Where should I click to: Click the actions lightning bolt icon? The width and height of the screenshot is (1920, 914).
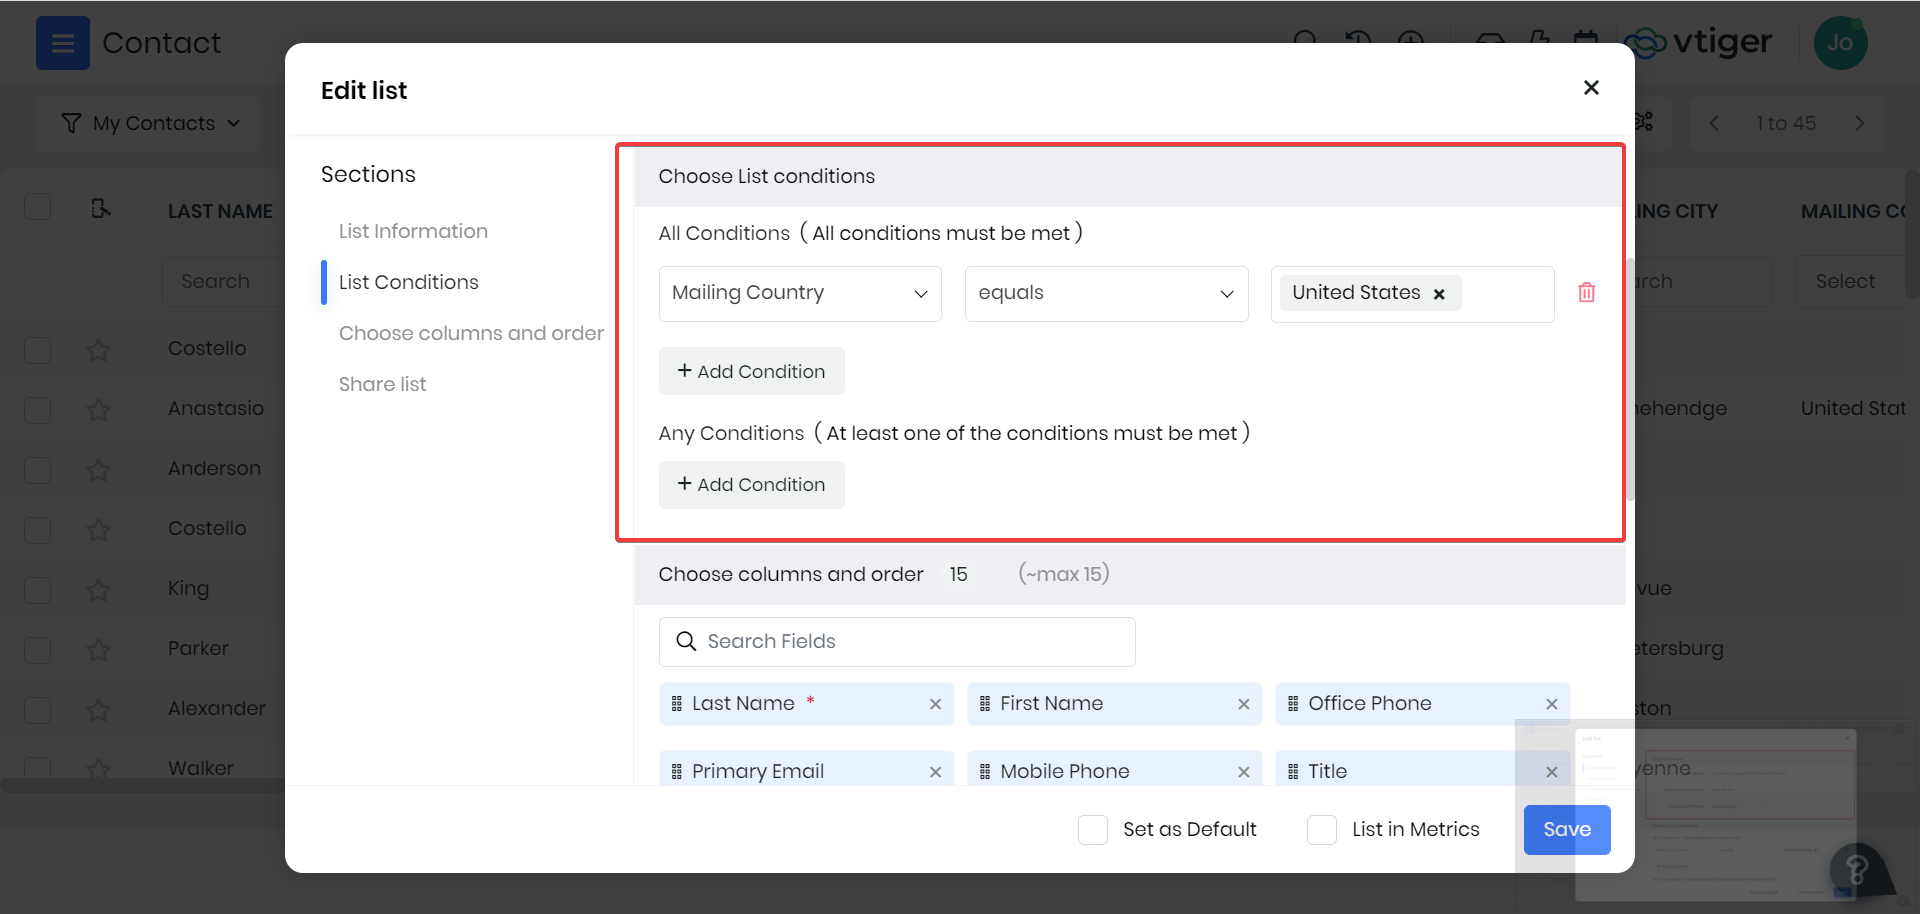point(1537,42)
